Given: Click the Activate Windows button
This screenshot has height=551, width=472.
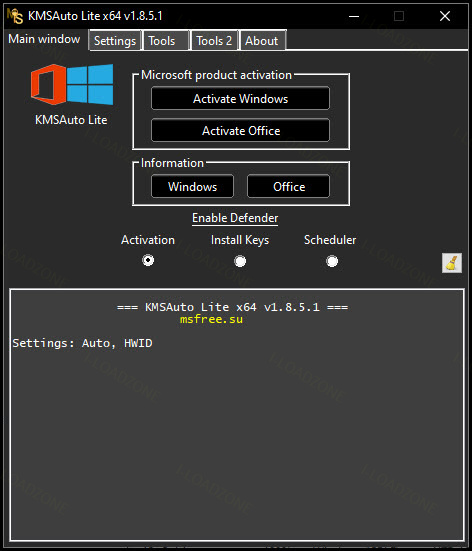Looking at the screenshot, I should [x=240, y=99].
